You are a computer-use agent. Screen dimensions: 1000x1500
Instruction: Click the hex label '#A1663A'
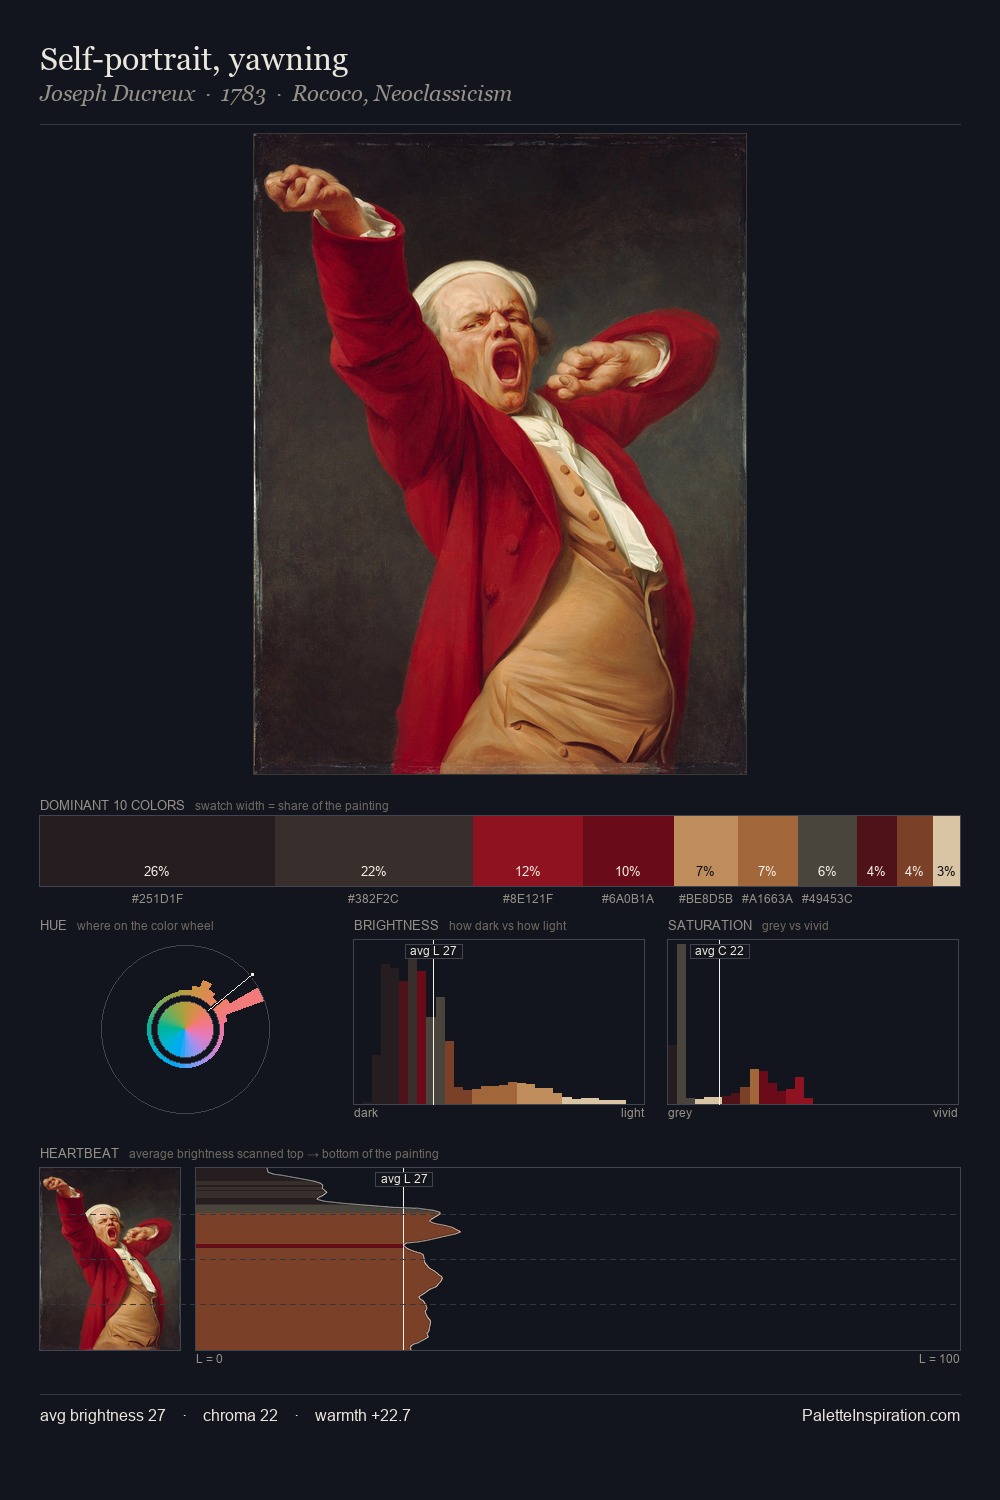click(x=767, y=898)
